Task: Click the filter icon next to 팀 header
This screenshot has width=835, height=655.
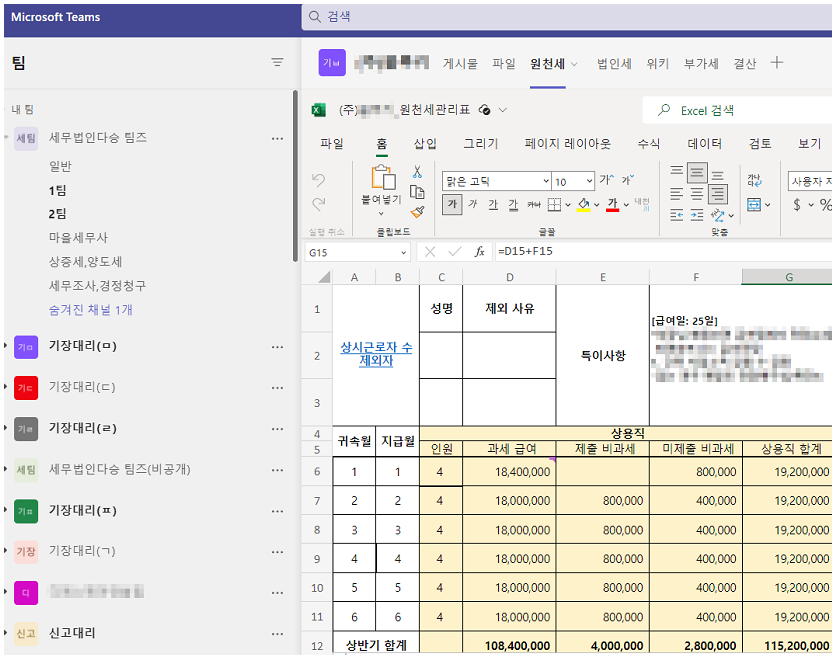Action: click(277, 62)
